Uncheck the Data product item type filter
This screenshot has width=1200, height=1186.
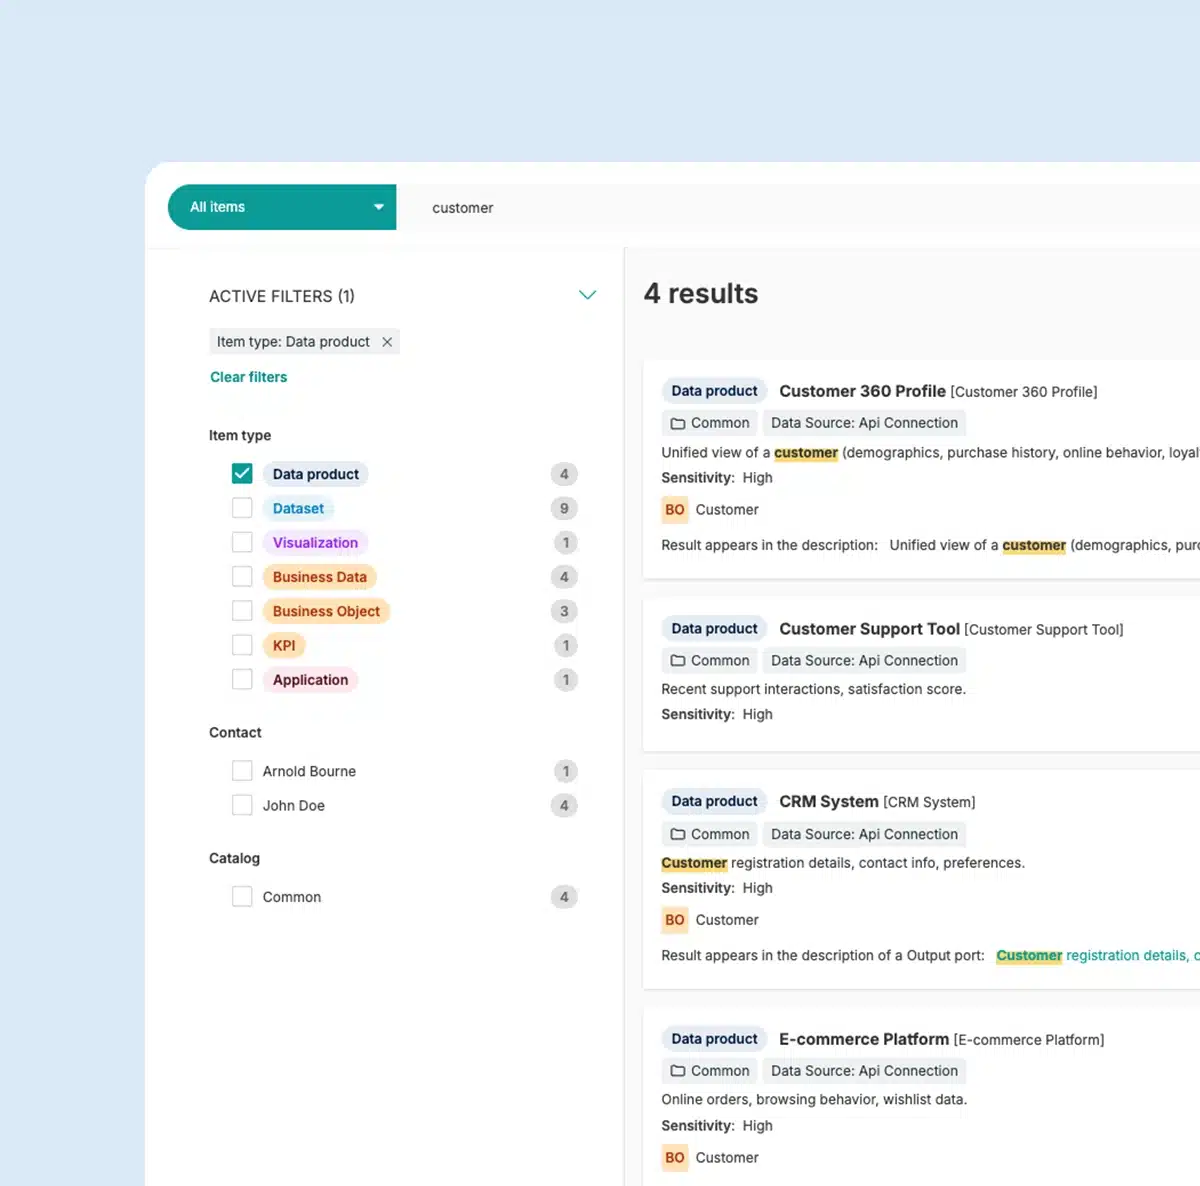click(241, 473)
